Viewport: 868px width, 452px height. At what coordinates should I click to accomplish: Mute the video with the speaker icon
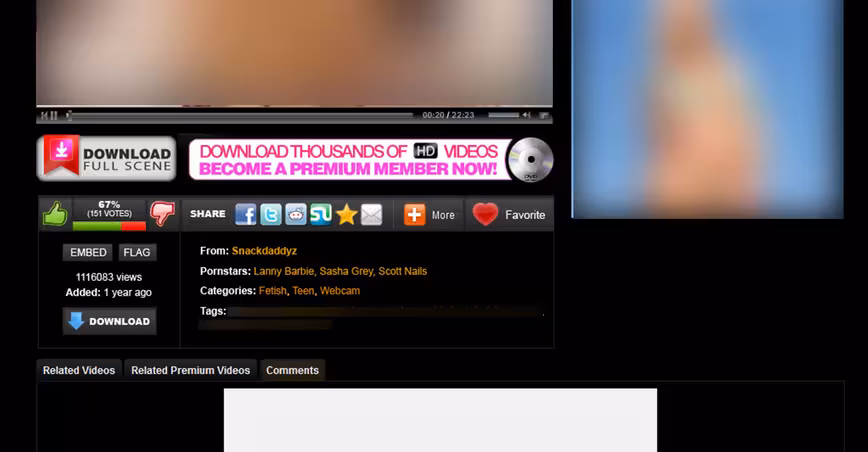click(x=526, y=115)
